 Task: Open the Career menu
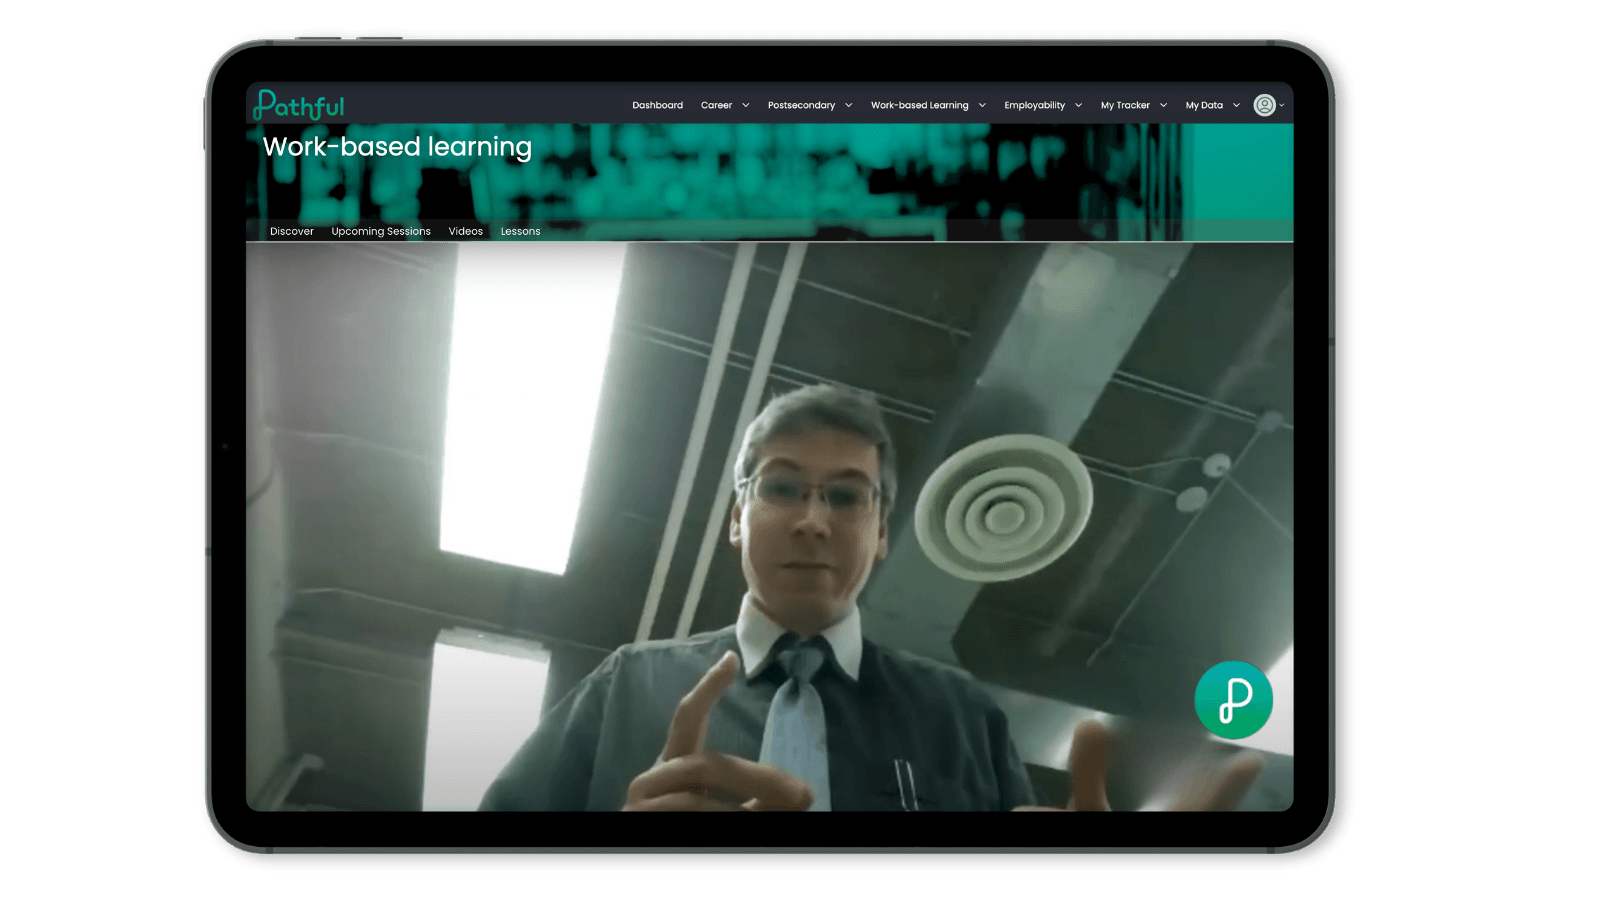tap(716, 105)
